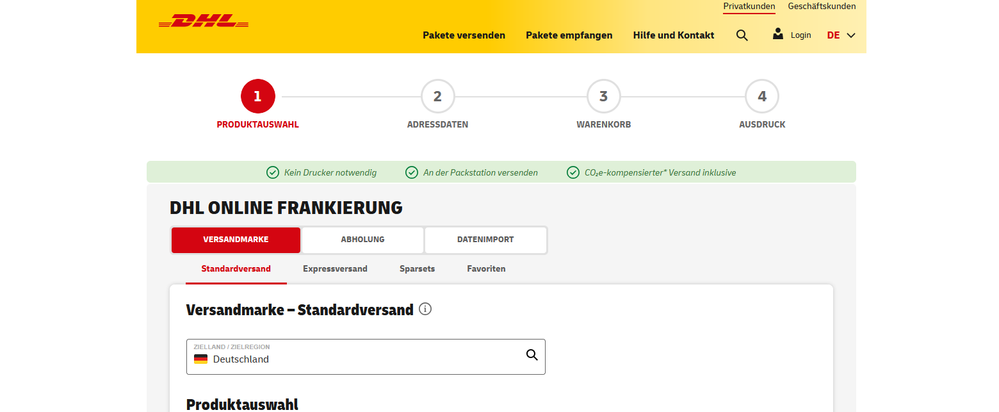This screenshot has height=412, width=999.
Task: Open the Favoriten sub-tab
Action: (486, 269)
